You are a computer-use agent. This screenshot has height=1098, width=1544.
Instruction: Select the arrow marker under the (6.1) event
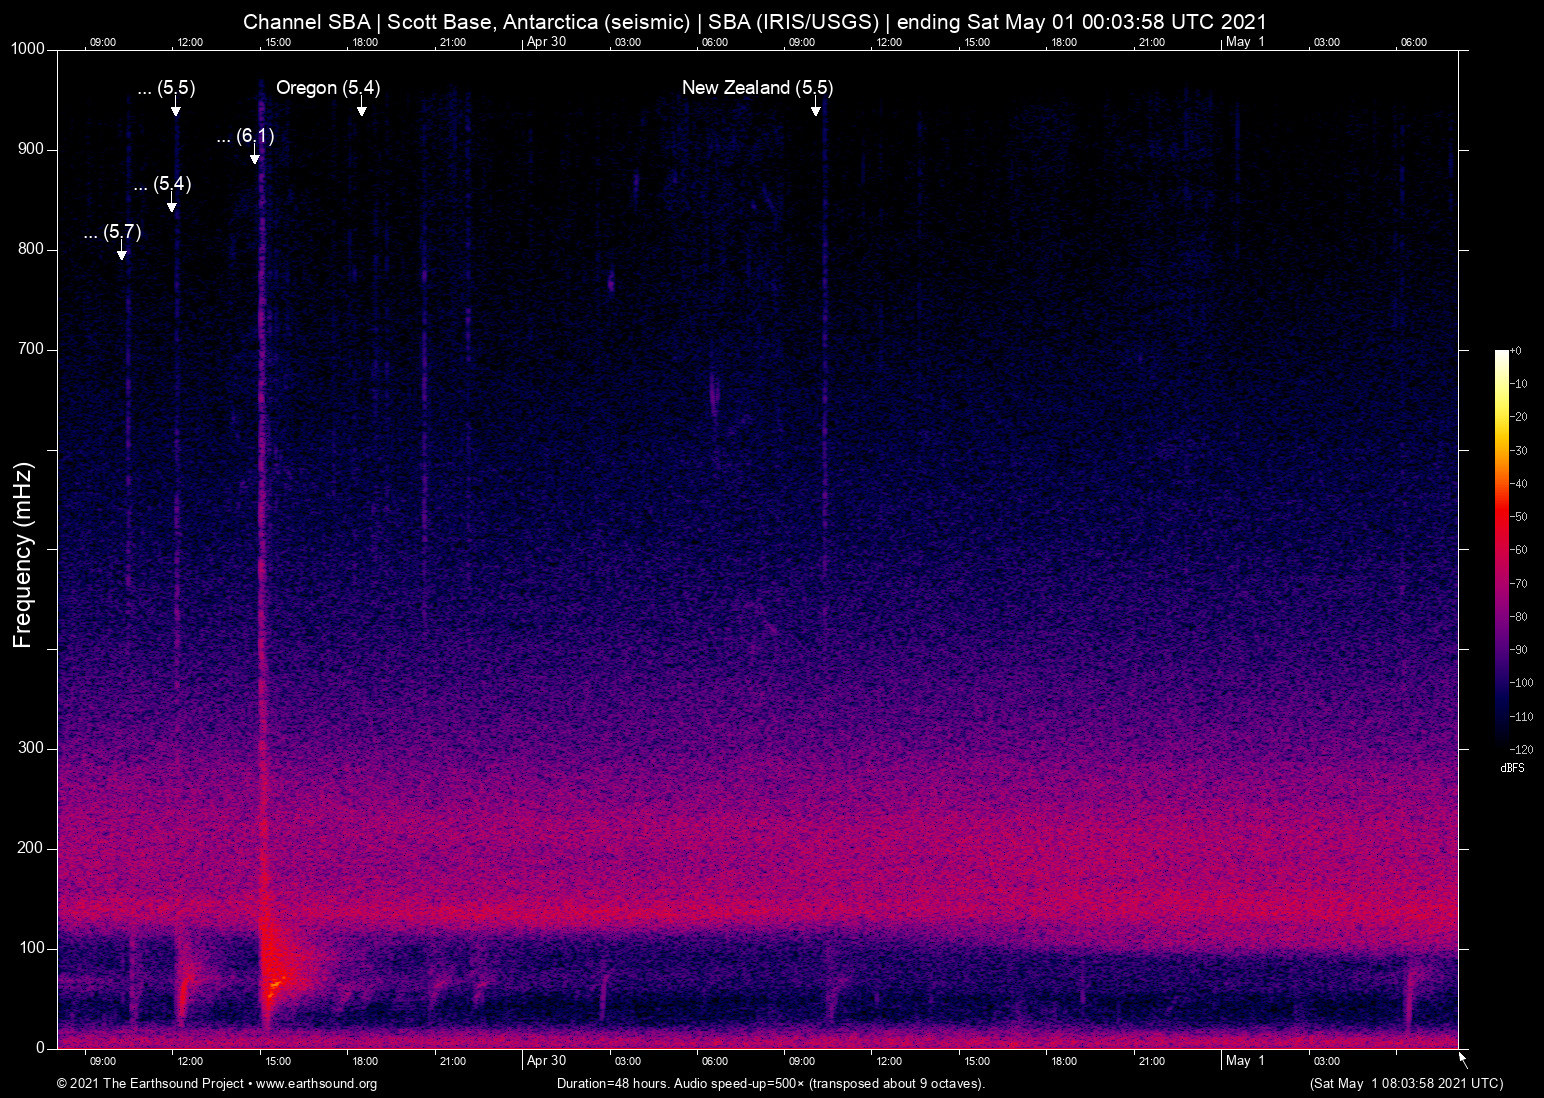click(x=255, y=156)
